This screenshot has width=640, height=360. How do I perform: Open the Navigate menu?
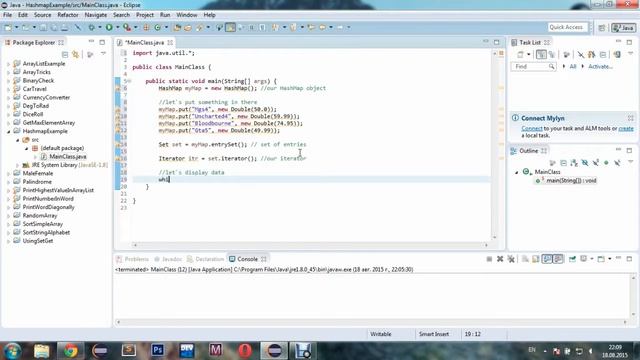(96, 15)
